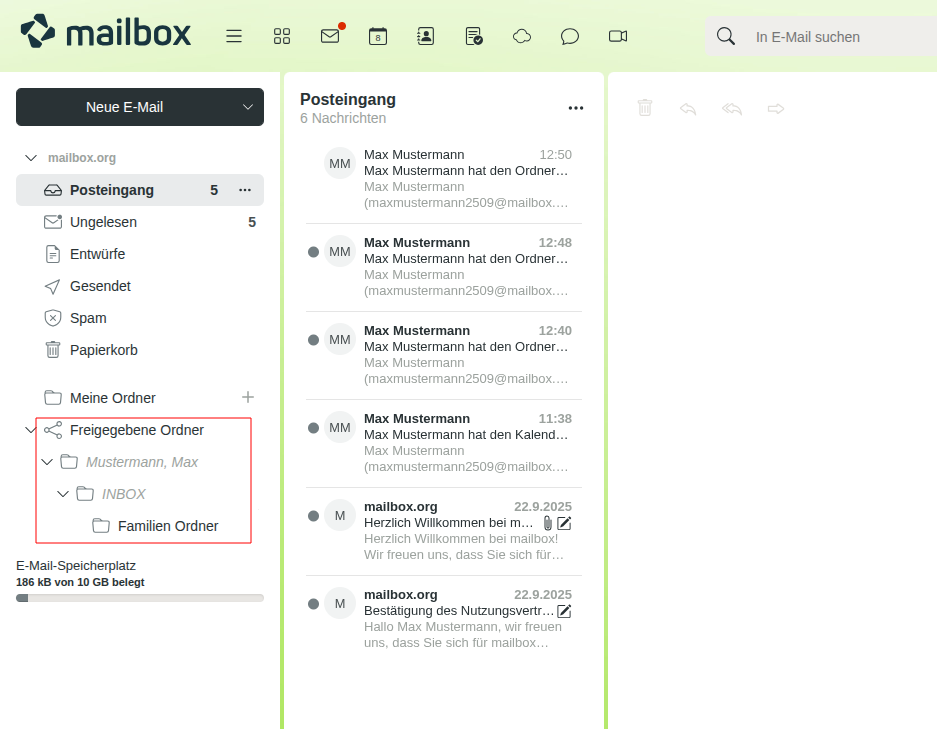Viewport: 937px width, 729px height.
Task: Open the tasks icon in top bar
Action: (474, 36)
